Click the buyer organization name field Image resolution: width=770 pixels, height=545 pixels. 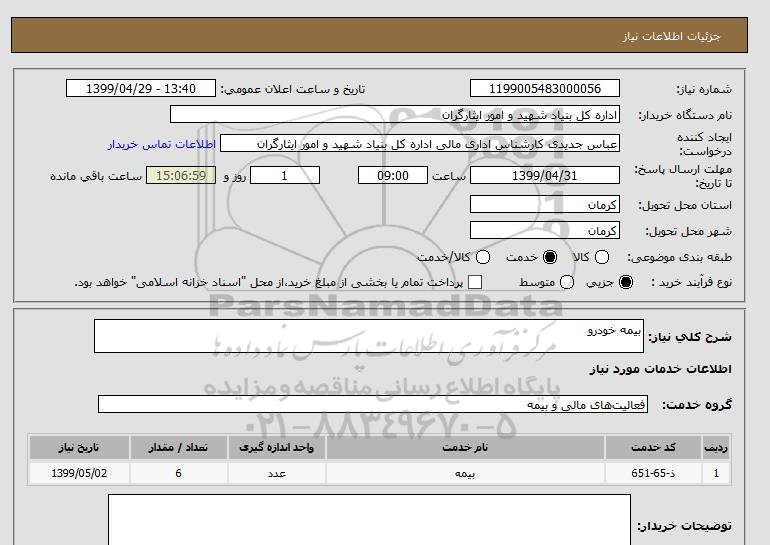[395, 115]
